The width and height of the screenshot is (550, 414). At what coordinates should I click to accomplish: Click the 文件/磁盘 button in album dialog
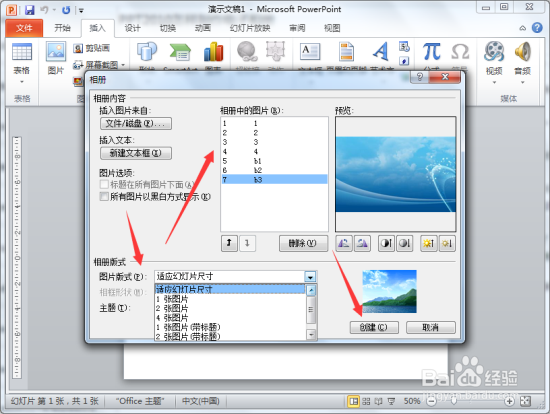click(136, 123)
